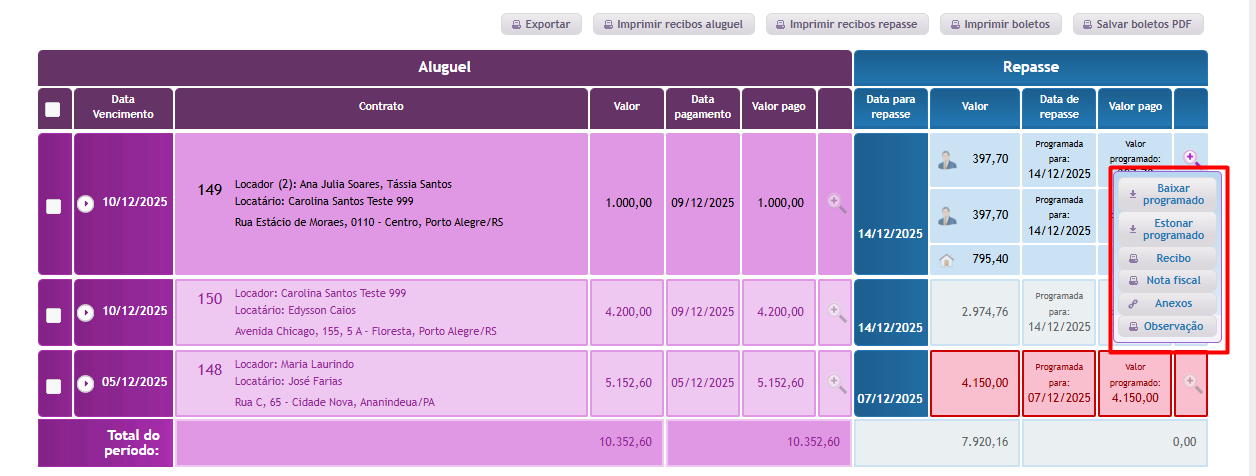Click house icon beside 795,40 value
Viewport: 1256px width, 476px height.
(x=946, y=260)
